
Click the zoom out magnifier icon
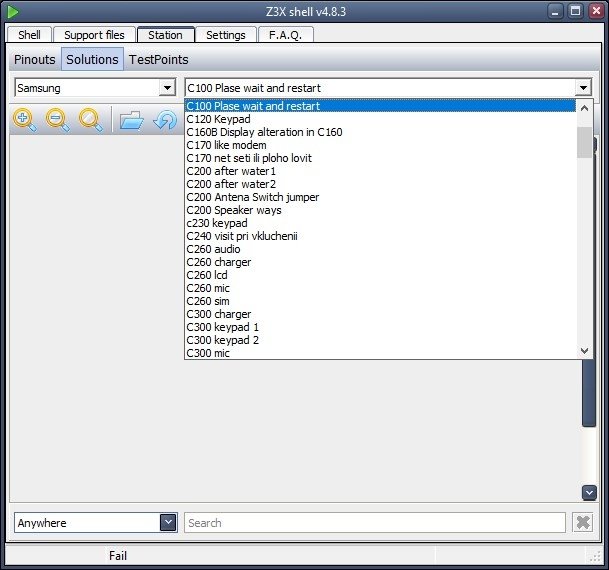click(57, 120)
